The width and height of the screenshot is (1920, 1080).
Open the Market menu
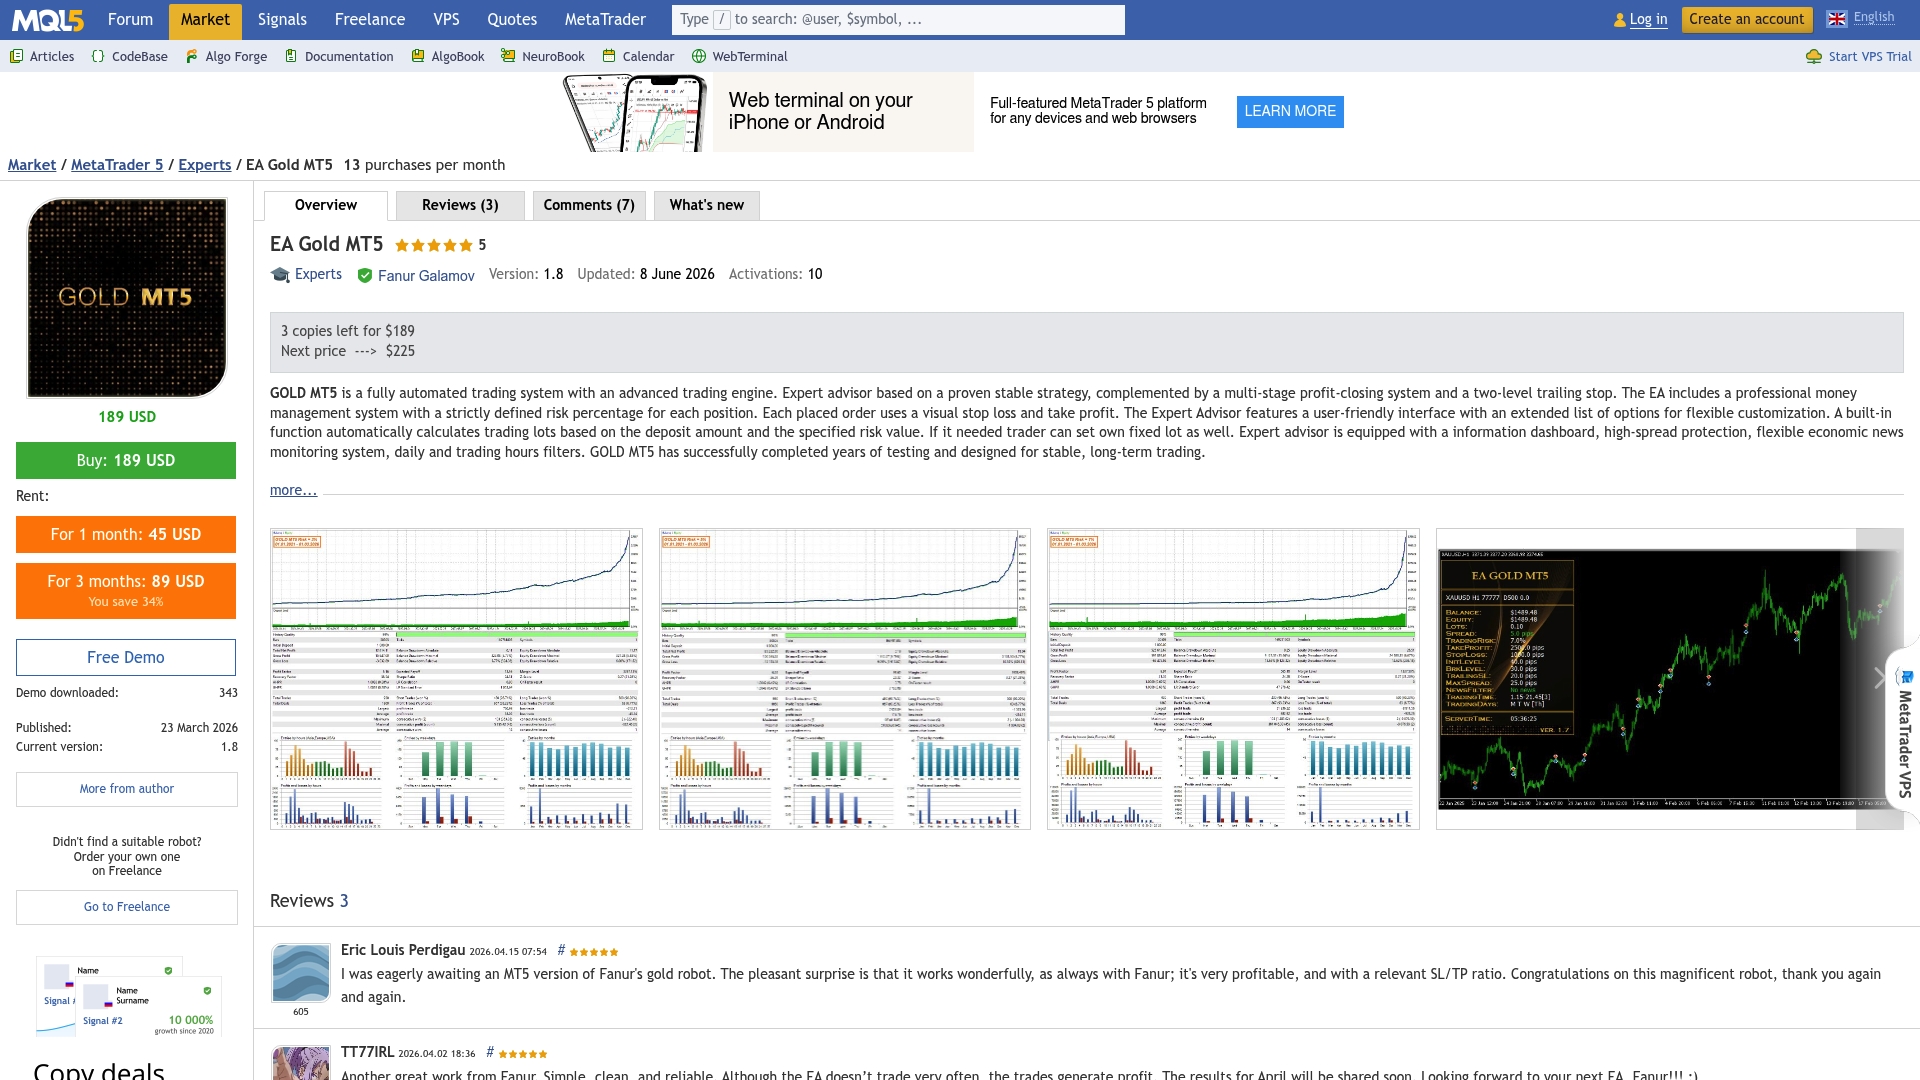[205, 20]
